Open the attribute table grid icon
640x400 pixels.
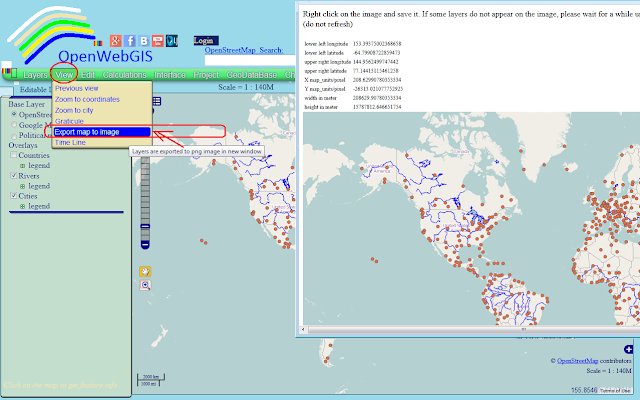[x=157, y=101]
